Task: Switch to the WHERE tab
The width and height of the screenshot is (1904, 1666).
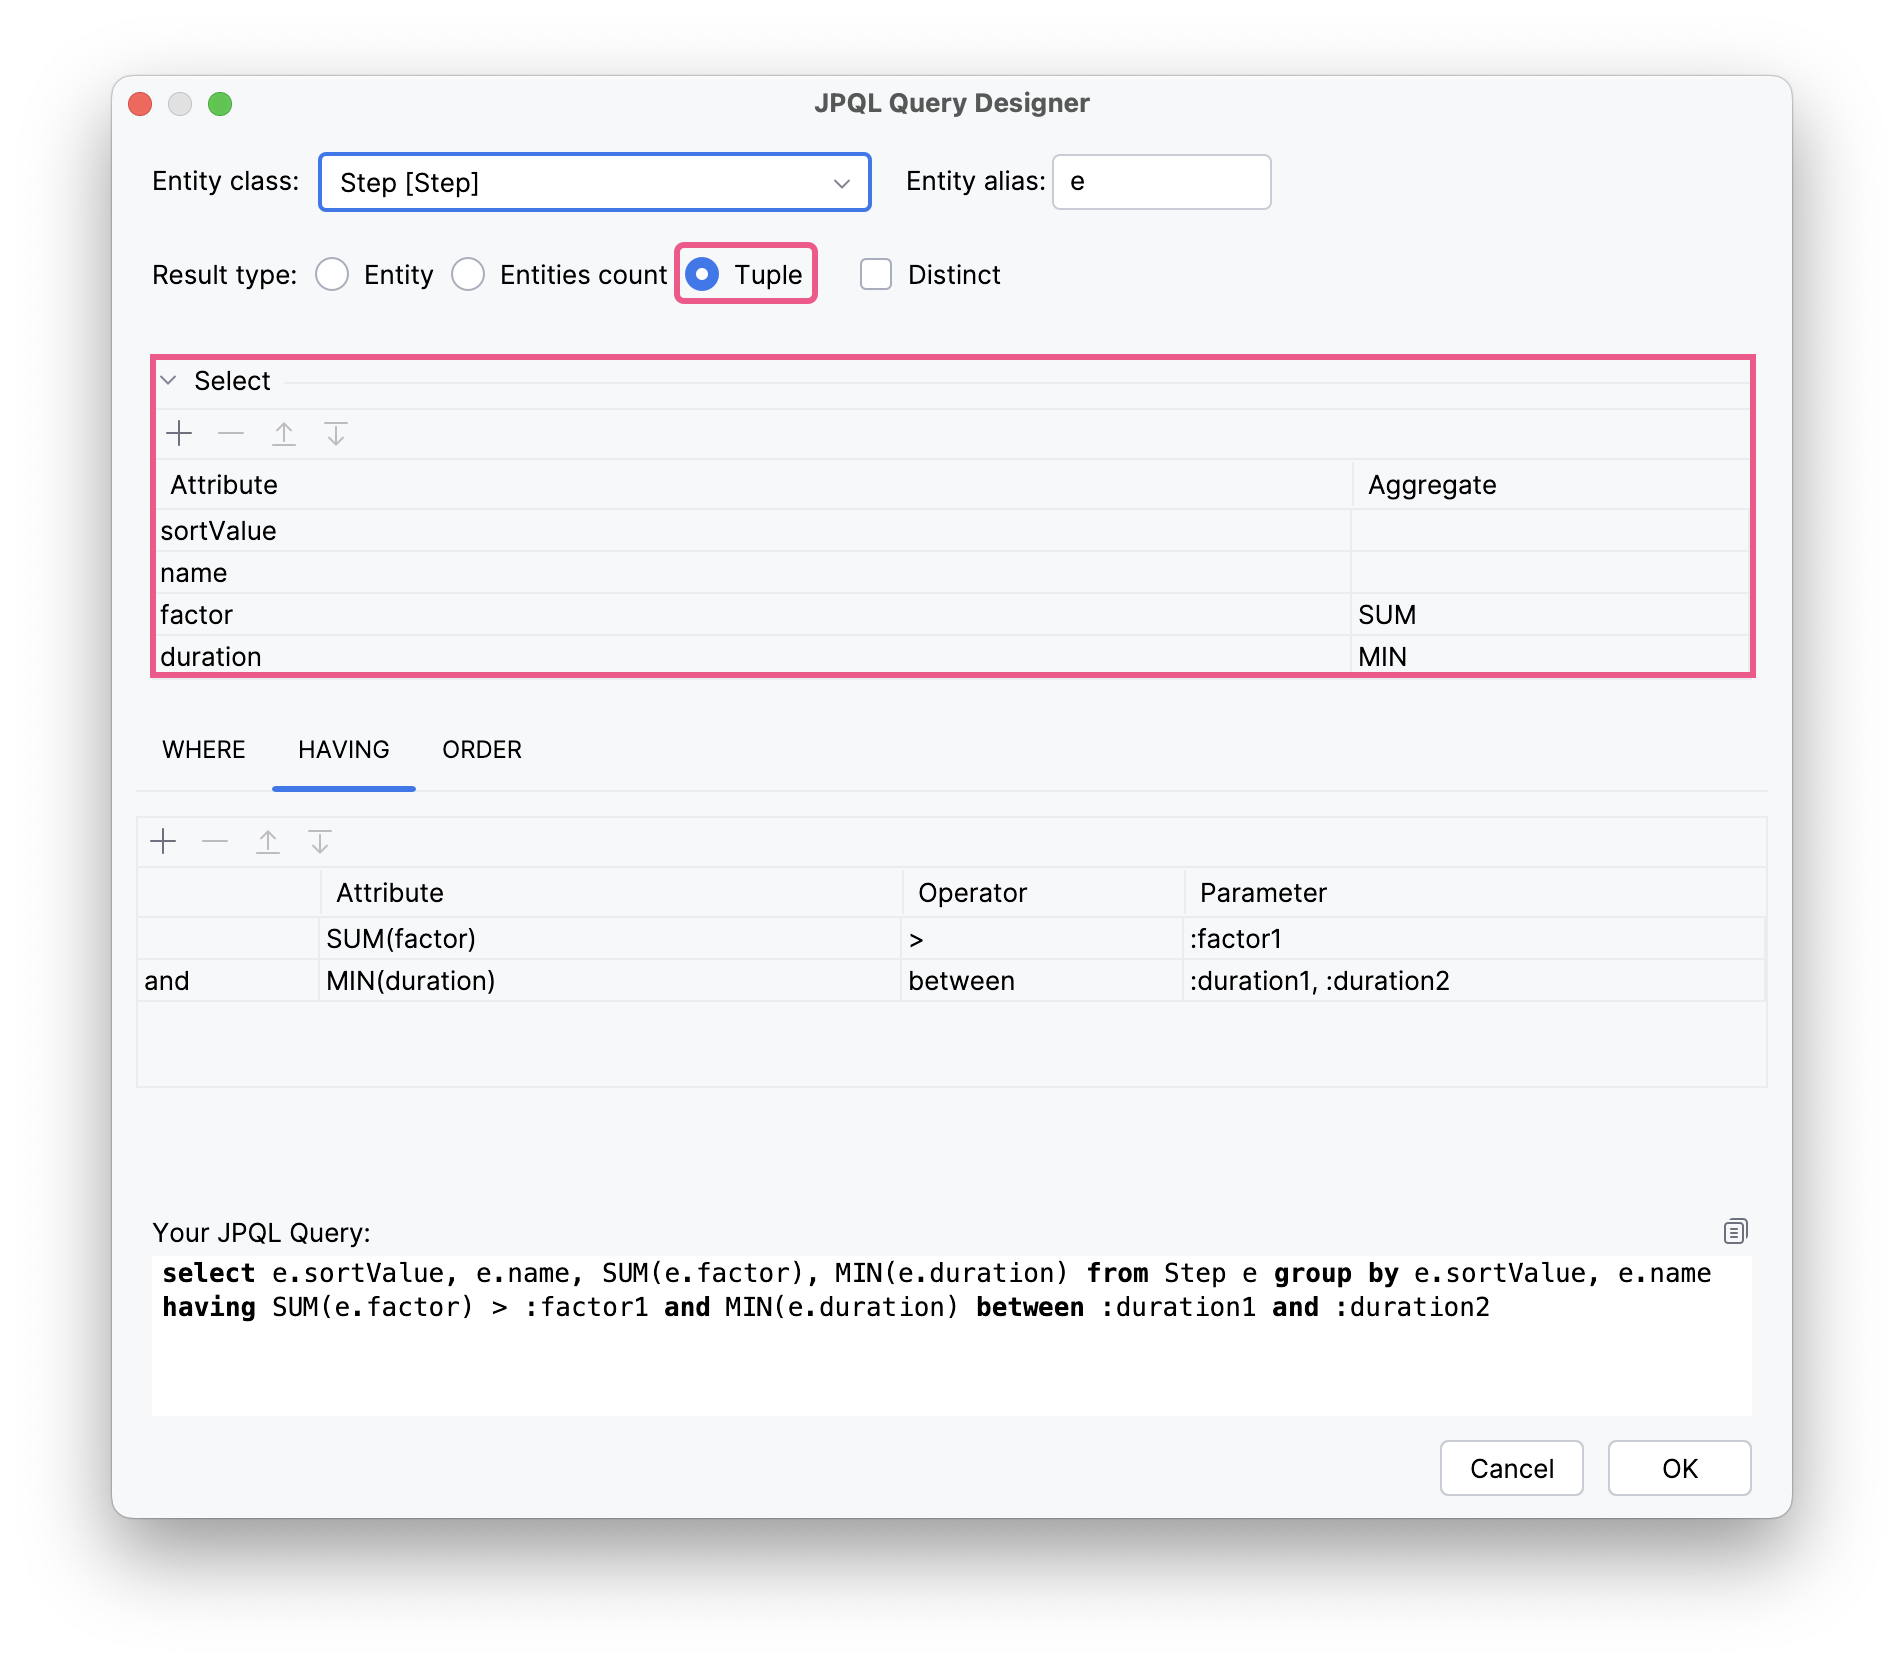Action: pos(203,749)
